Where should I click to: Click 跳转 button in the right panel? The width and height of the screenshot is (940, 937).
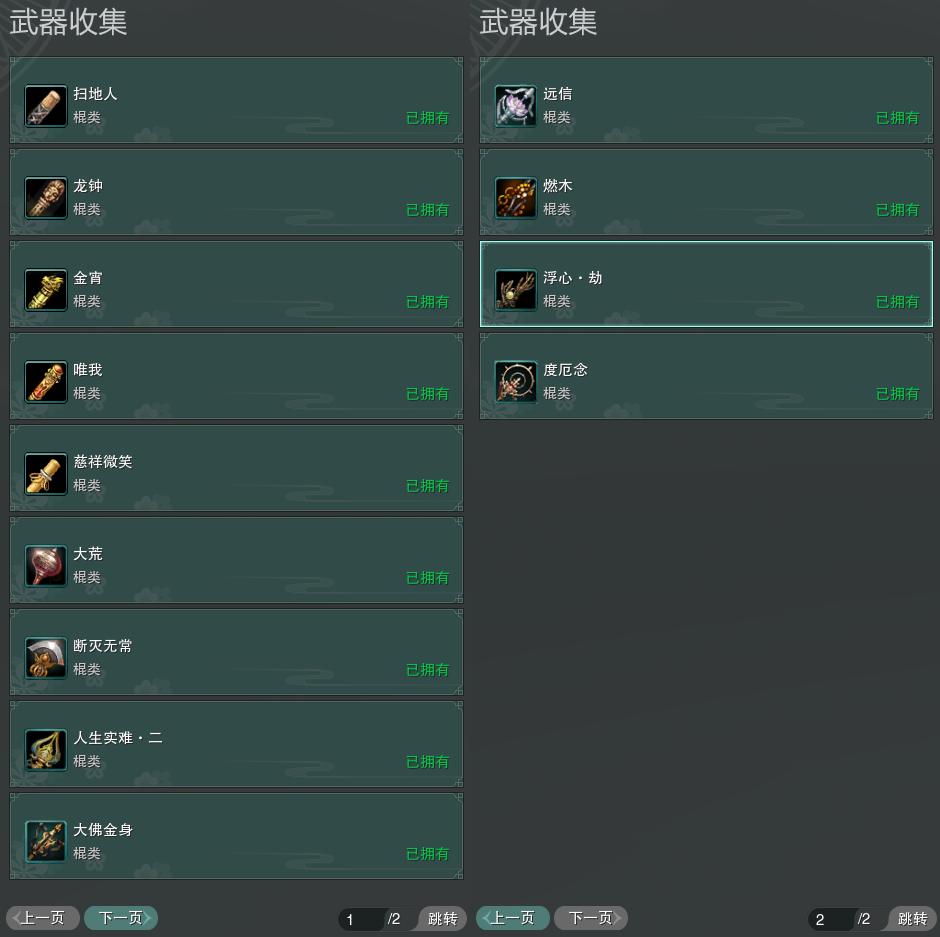(912, 918)
